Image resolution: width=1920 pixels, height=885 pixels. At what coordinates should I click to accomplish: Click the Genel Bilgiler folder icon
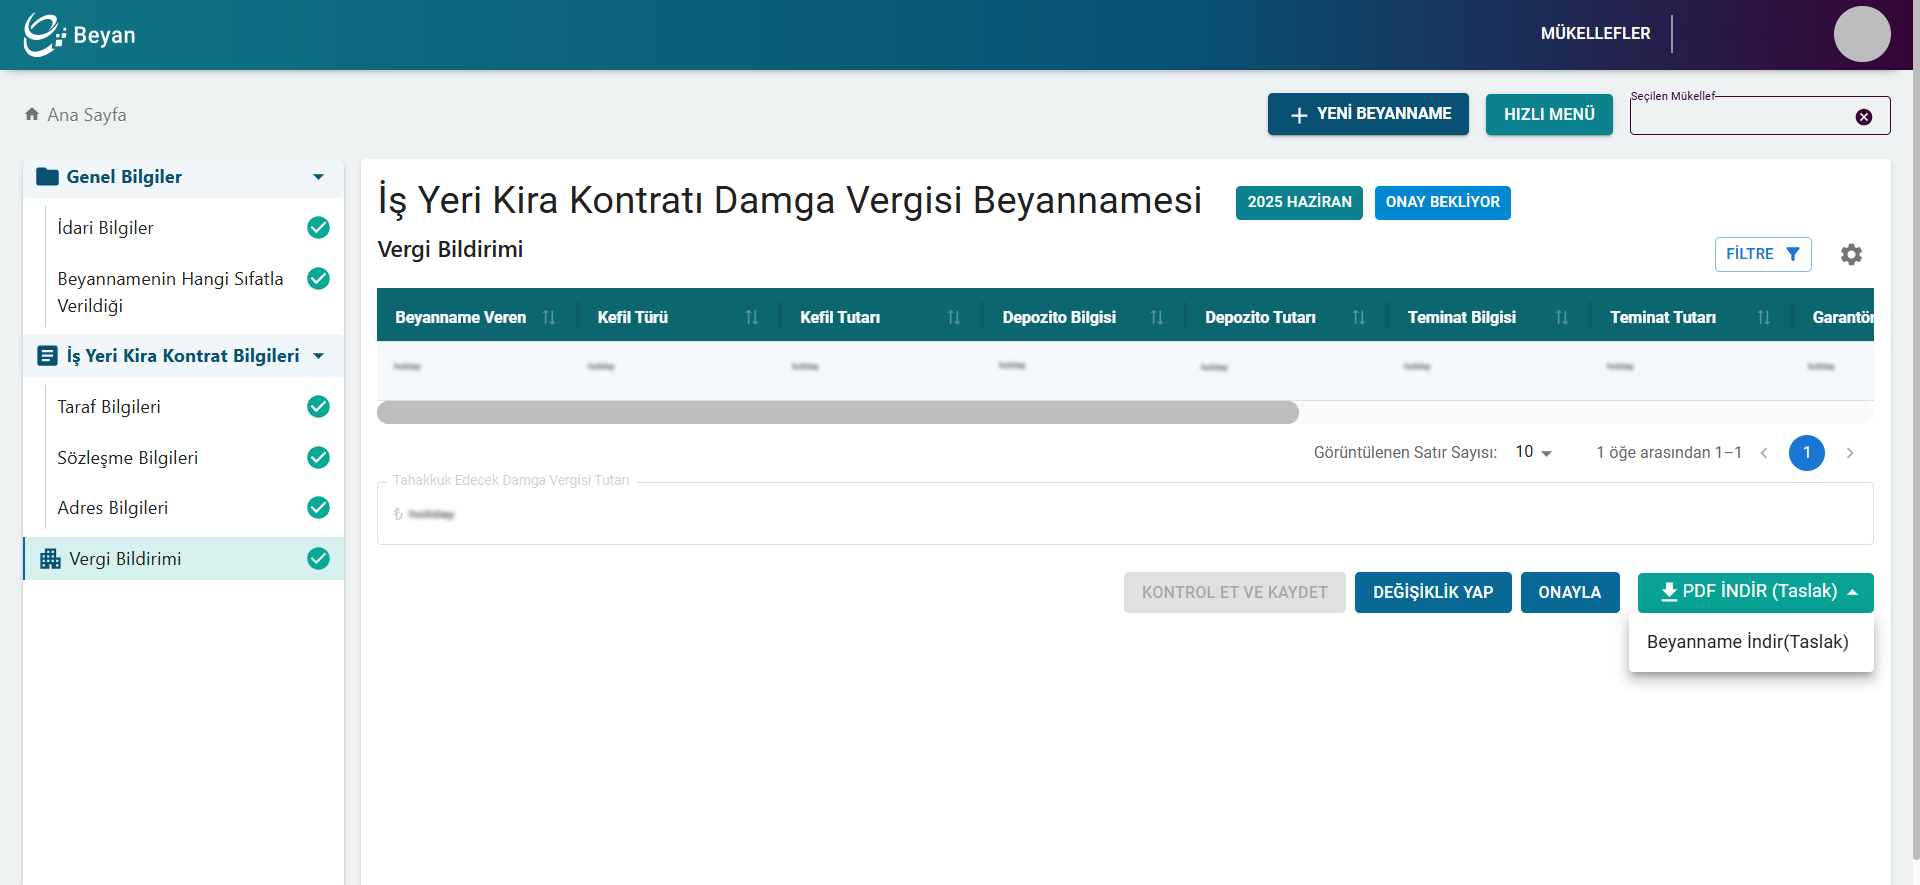pos(47,177)
